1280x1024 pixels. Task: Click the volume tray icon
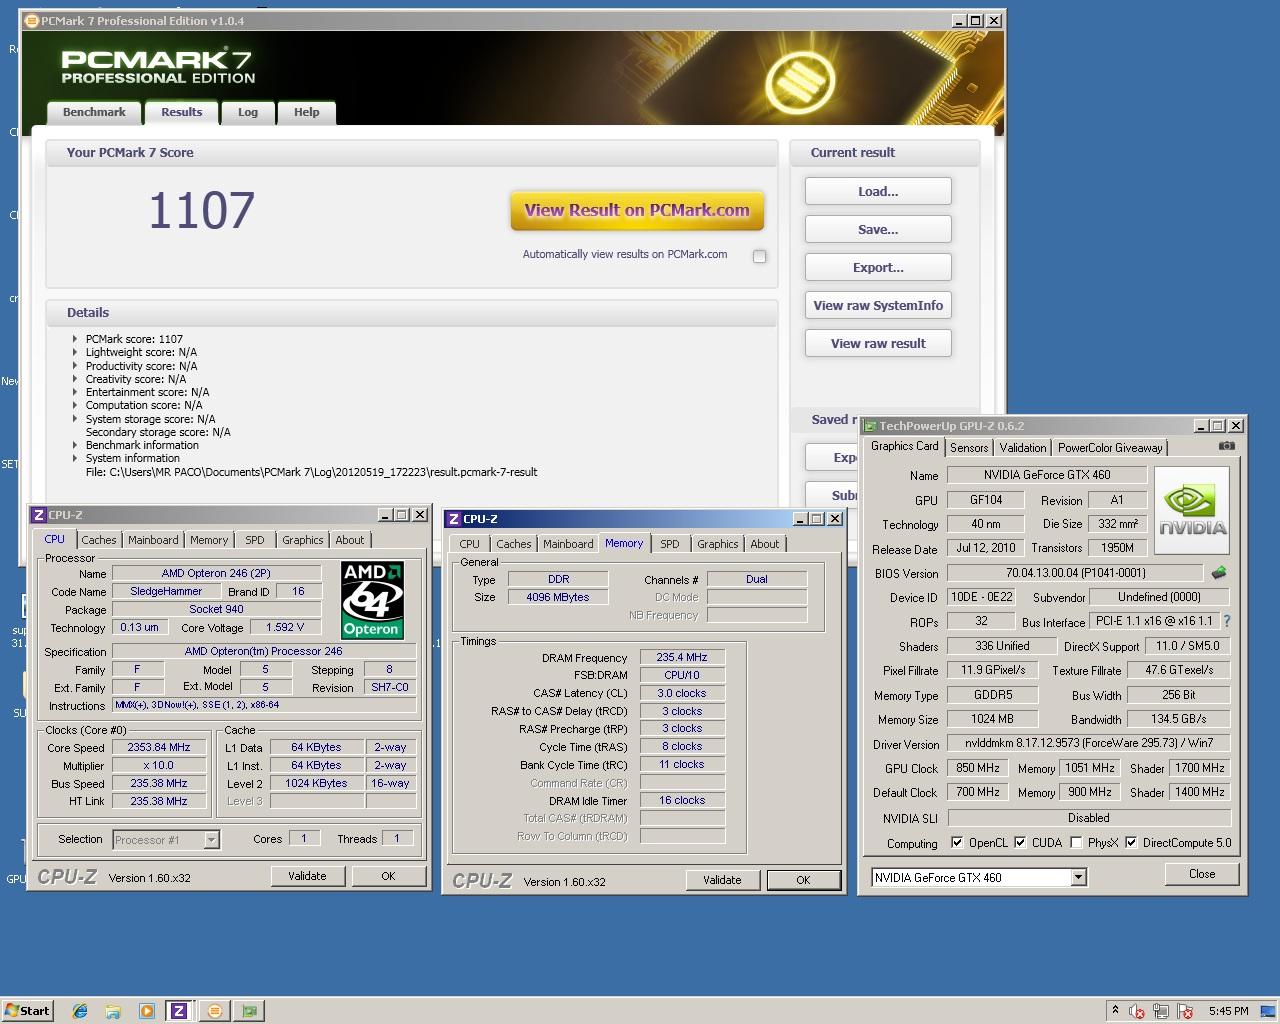pos(1137,1011)
